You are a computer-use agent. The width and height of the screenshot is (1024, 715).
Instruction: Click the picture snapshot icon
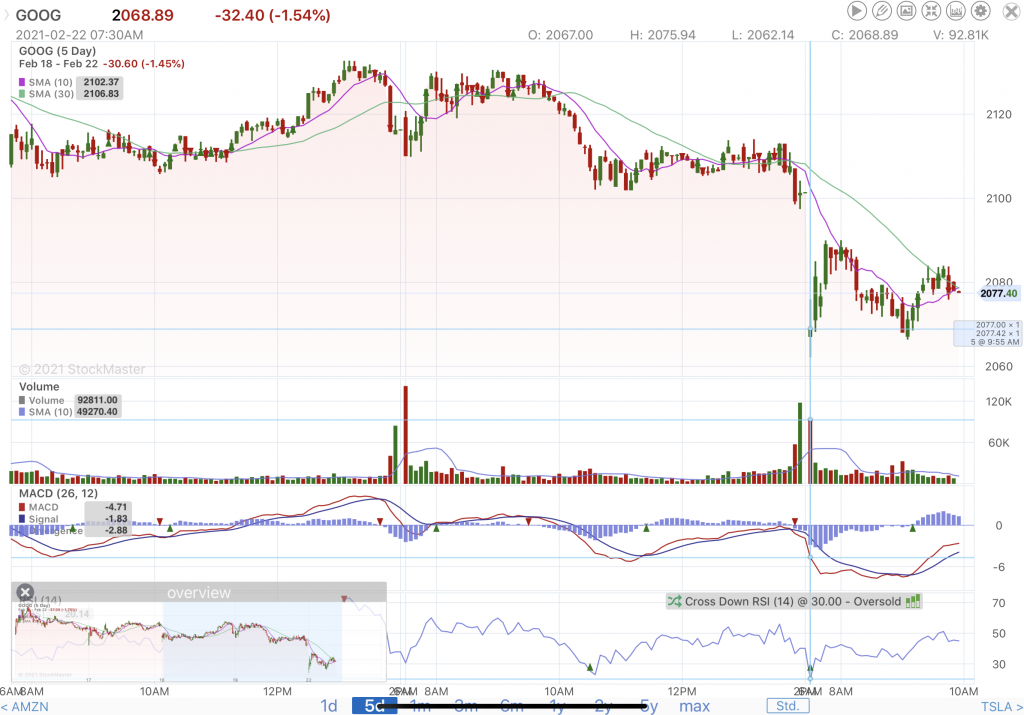pyautogui.click(x=906, y=11)
